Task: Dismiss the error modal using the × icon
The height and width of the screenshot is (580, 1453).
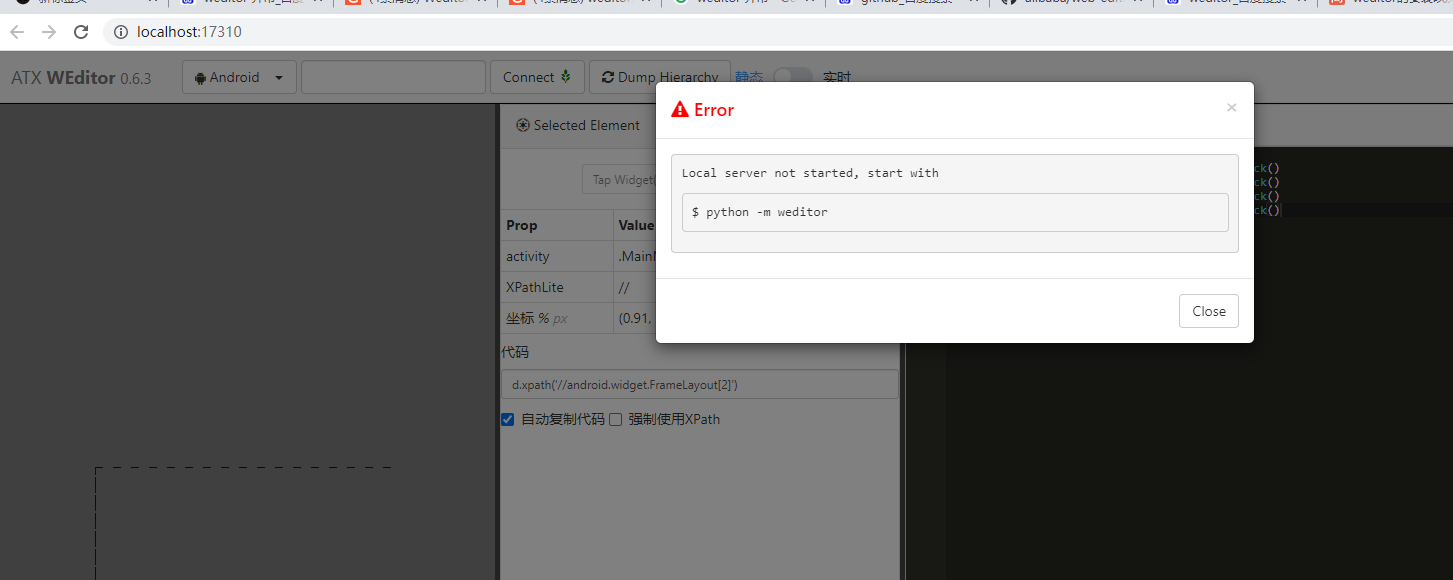Action: (1231, 108)
